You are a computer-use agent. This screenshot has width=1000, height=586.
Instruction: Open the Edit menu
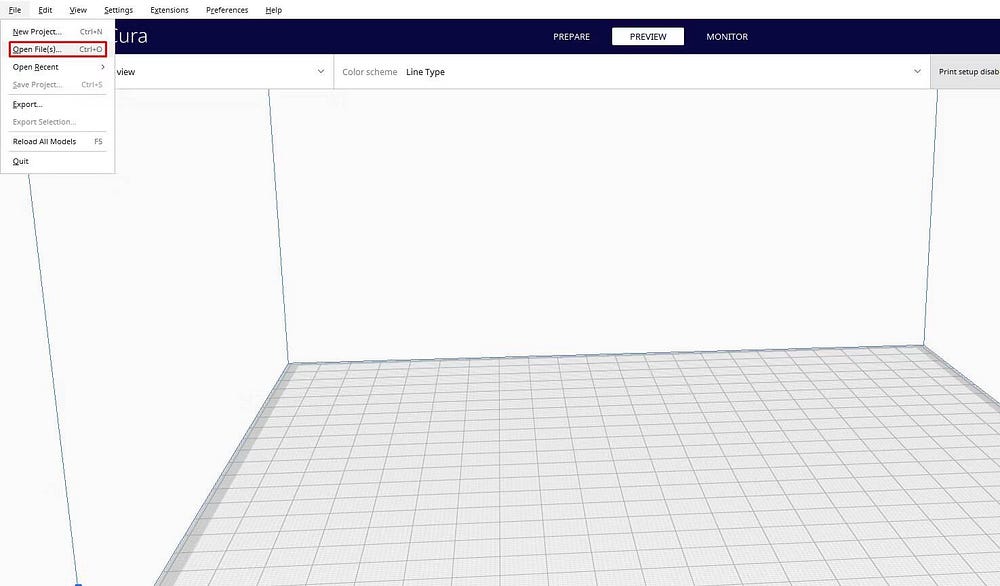point(45,10)
